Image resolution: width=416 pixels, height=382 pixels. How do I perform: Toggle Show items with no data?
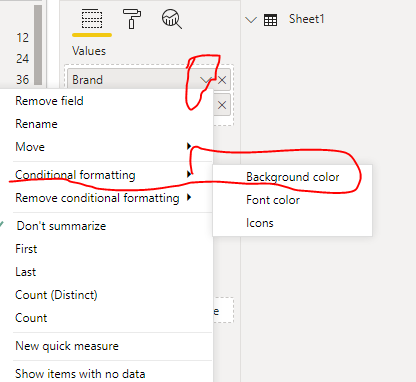tap(80, 374)
